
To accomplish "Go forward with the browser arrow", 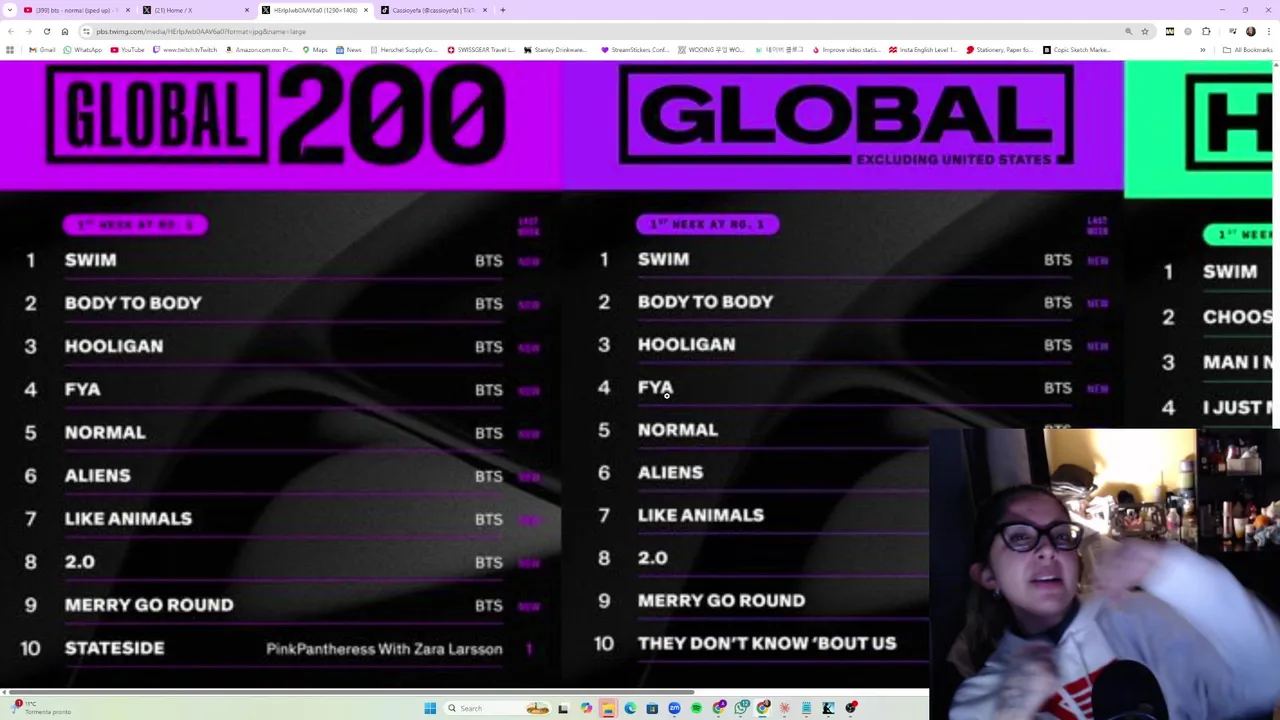I will (x=28, y=31).
